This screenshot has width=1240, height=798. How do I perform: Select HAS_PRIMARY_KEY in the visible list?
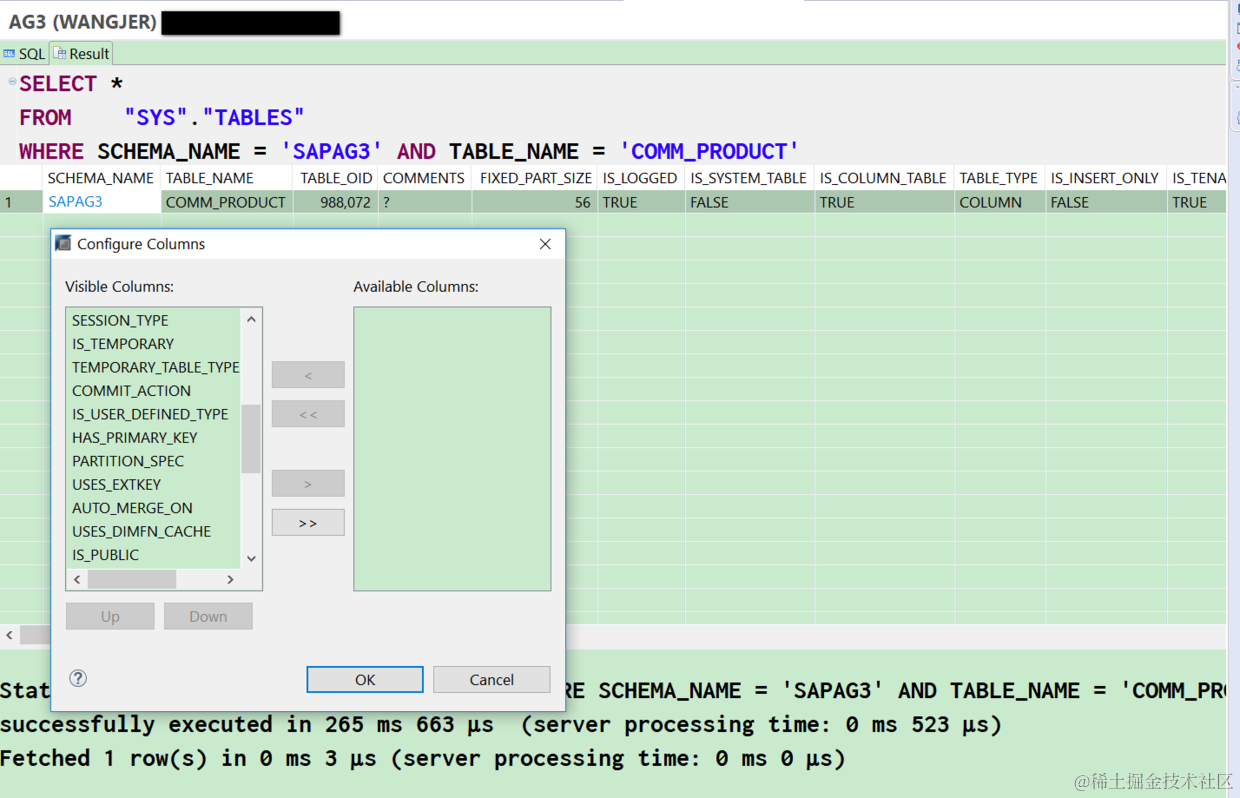coord(135,437)
